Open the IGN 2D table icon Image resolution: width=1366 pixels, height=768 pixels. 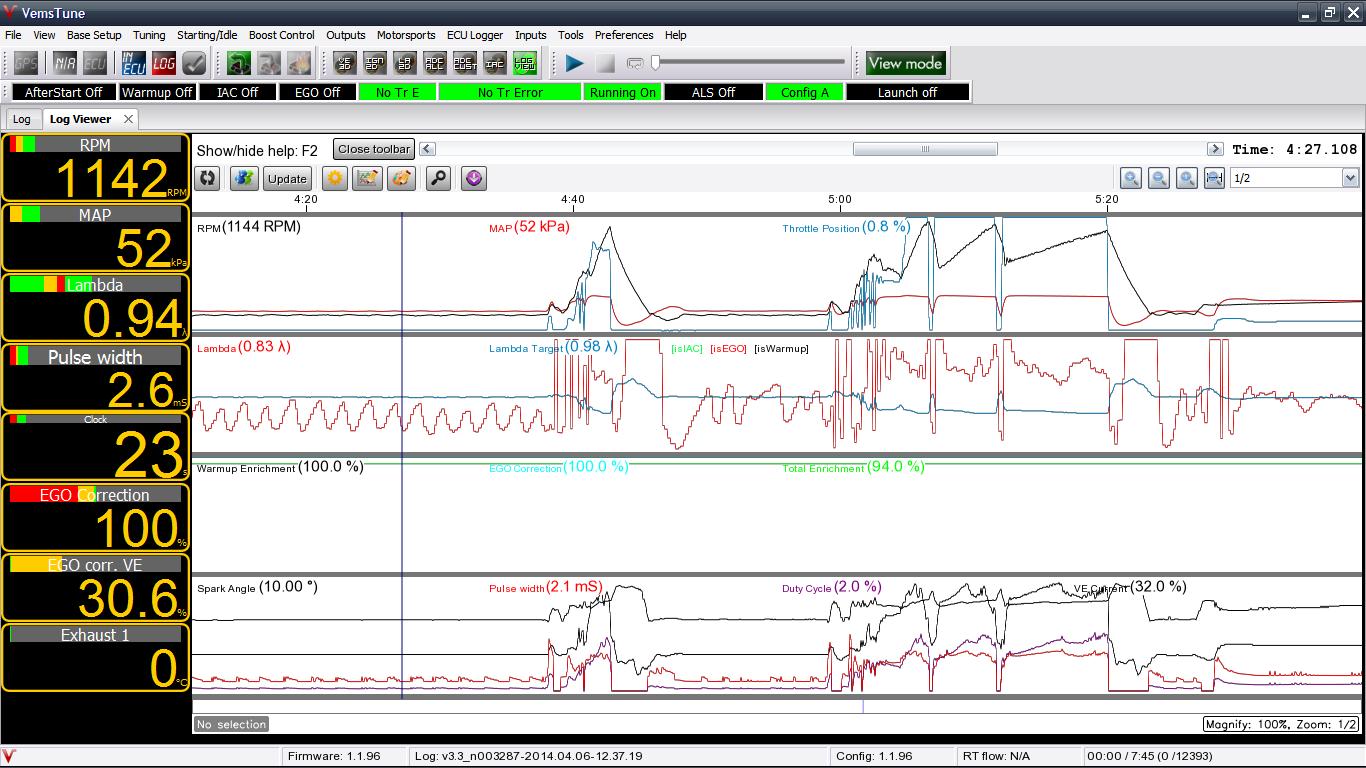(x=375, y=64)
